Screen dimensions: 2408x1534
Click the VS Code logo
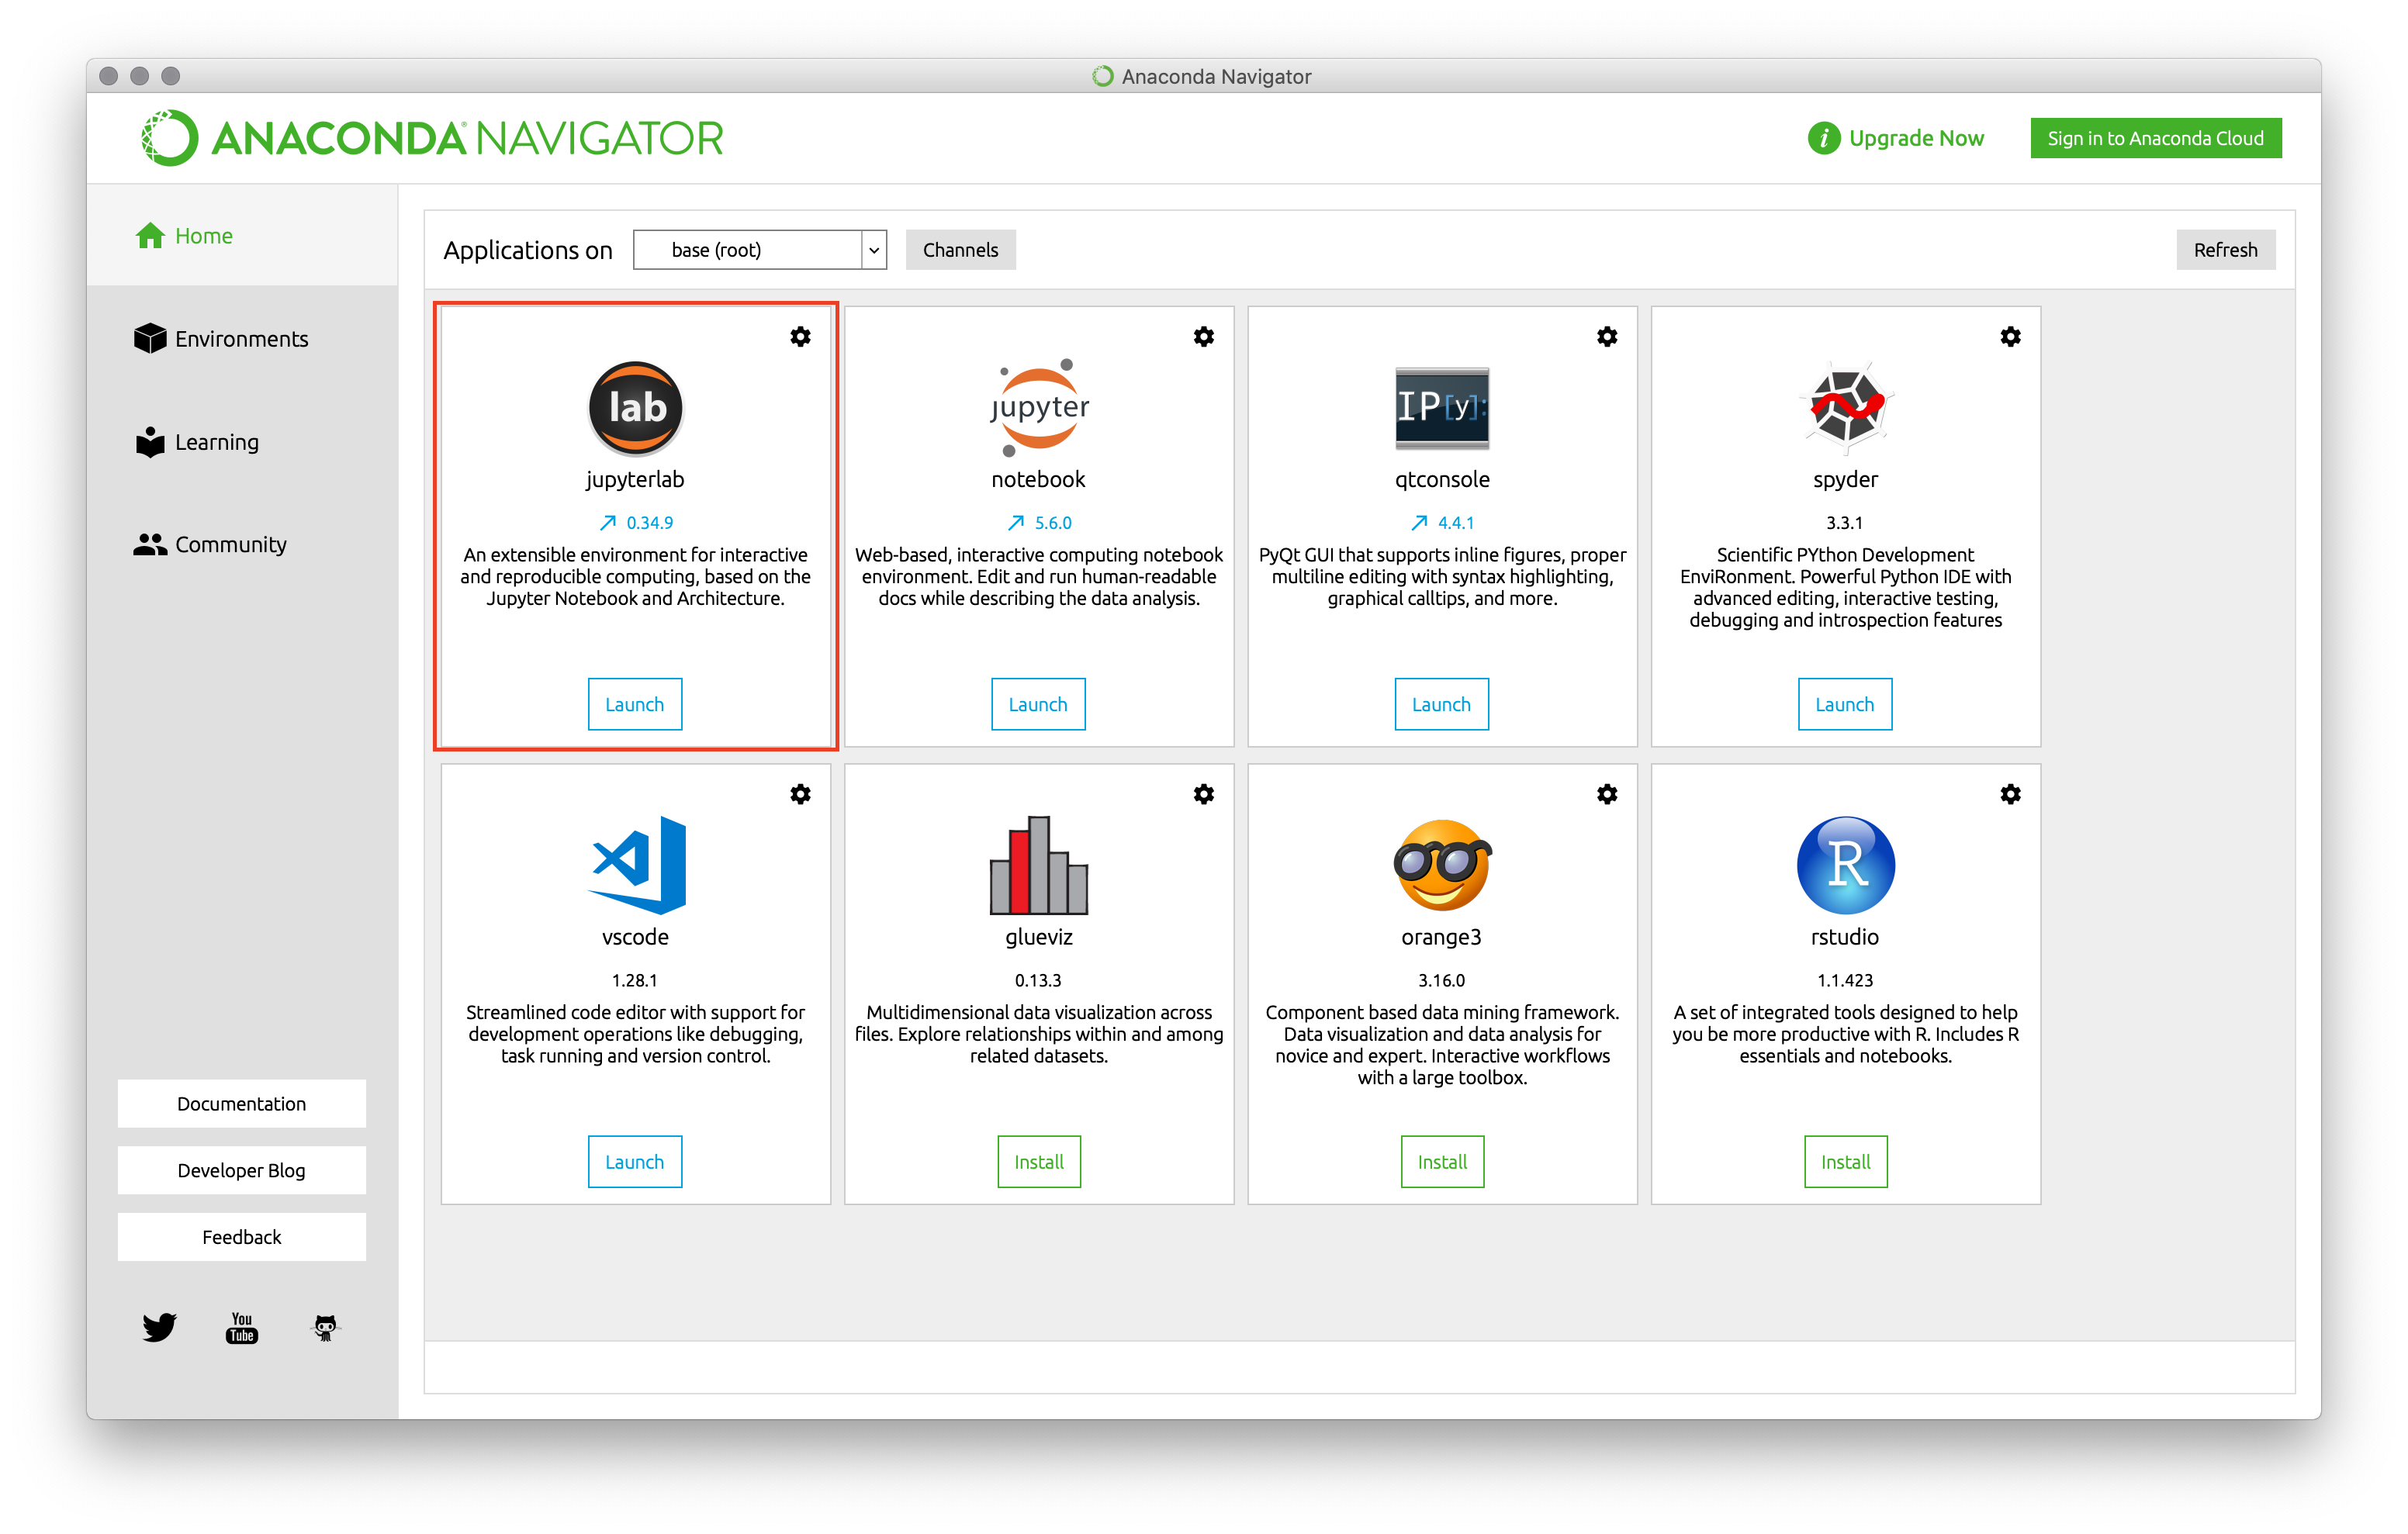tap(637, 865)
